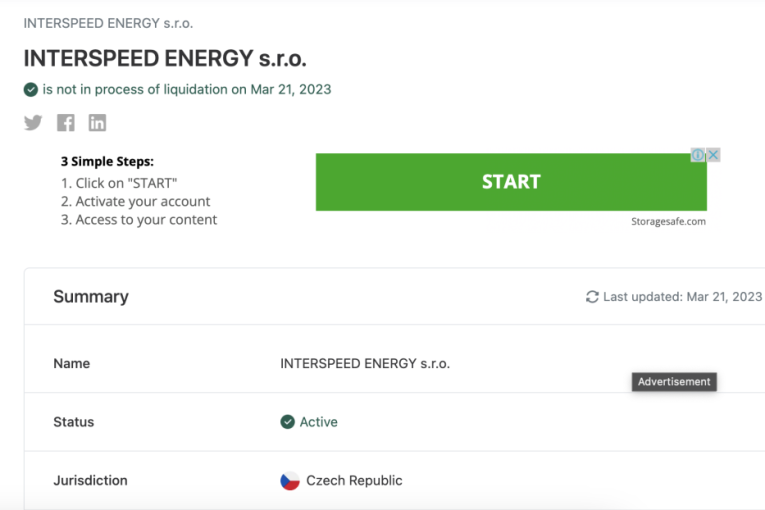This screenshot has width=765, height=510.
Task: Click the INTERSPEED ENERGY s.r.o. breadcrumb
Action: tap(108, 22)
